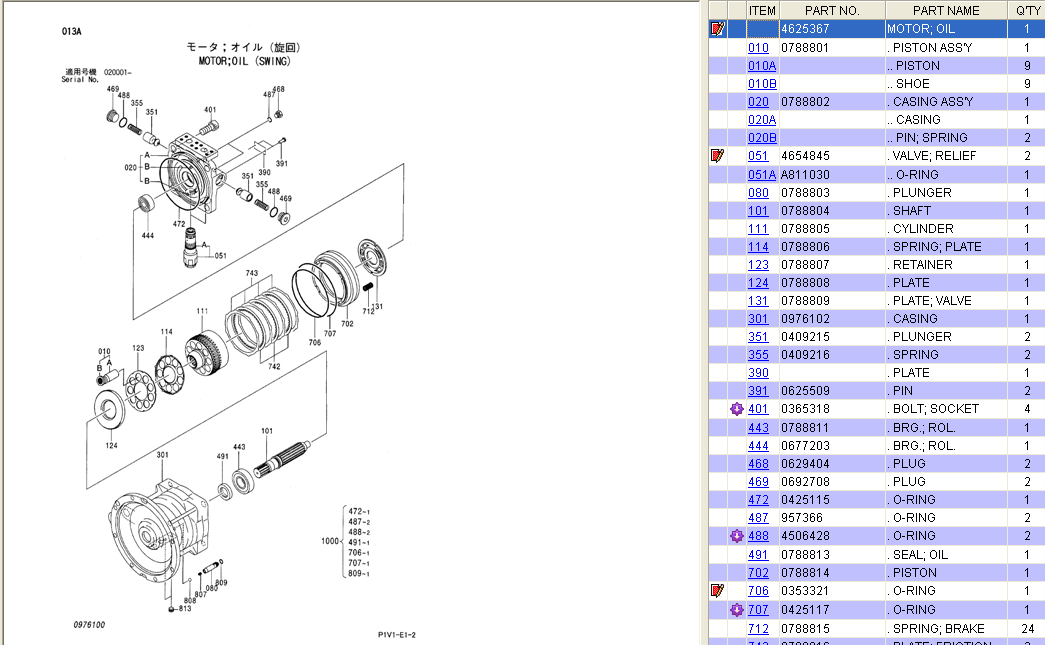This screenshot has height=645, width=1045.
Task: Click the red note icon beside item 706
Action: [716, 591]
